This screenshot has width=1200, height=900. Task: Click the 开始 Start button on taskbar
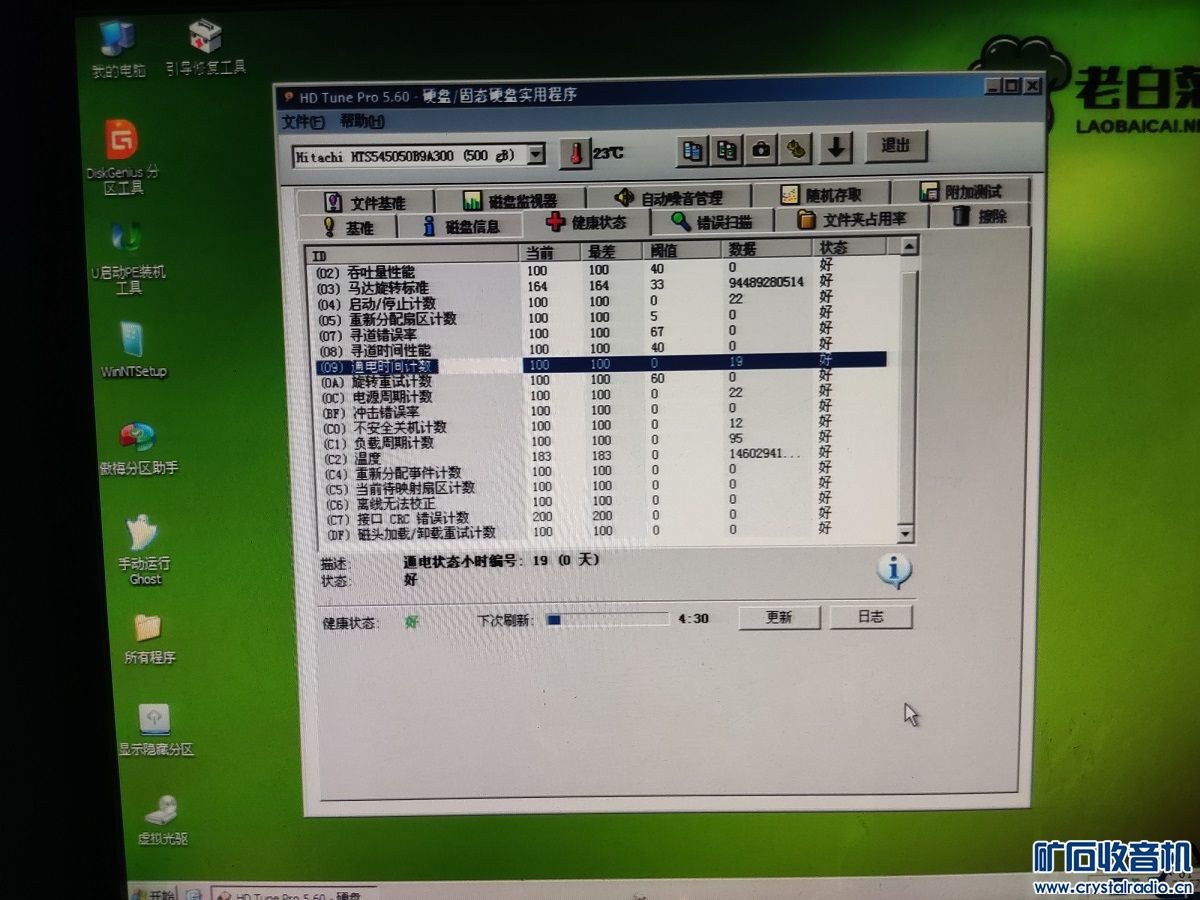coord(151,893)
